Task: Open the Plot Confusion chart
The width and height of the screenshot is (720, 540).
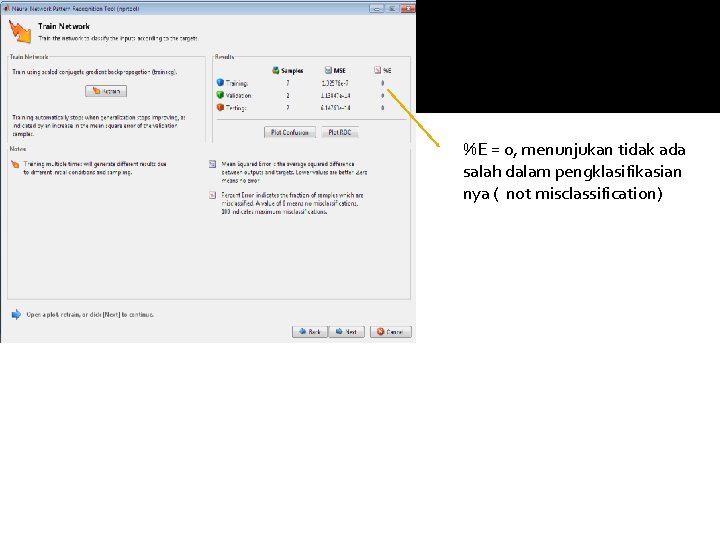Action: point(290,132)
